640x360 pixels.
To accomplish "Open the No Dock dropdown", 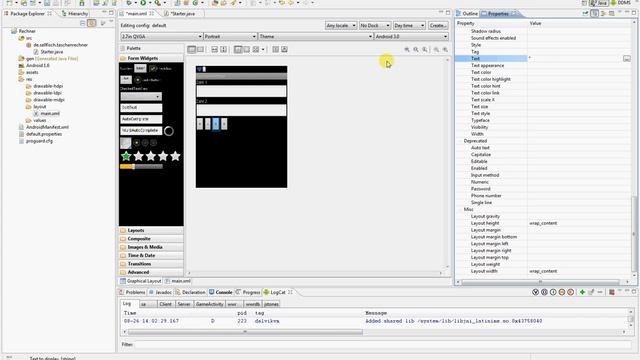I will [x=375, y=25].
